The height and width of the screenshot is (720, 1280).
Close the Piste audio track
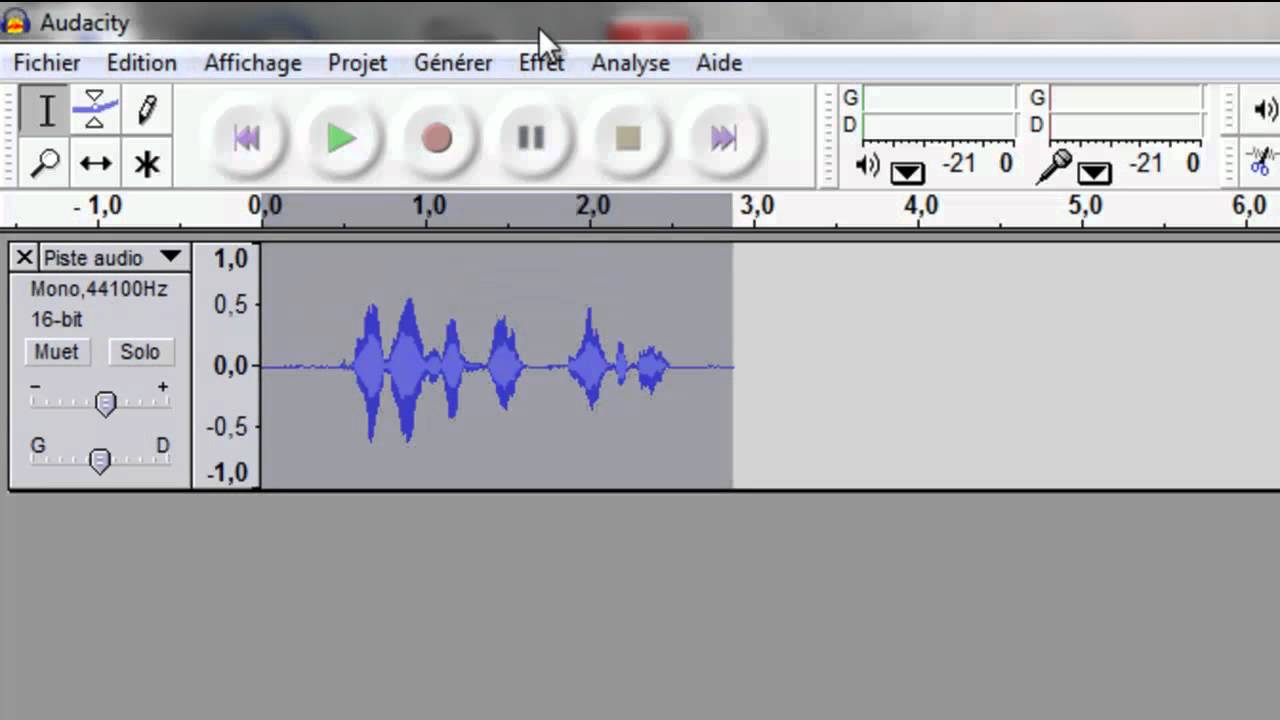tap(25, 258)
